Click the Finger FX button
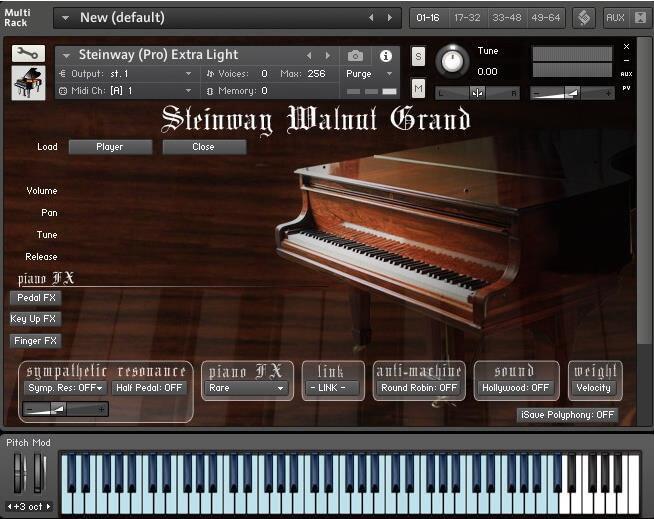 [x=35, y=341]
